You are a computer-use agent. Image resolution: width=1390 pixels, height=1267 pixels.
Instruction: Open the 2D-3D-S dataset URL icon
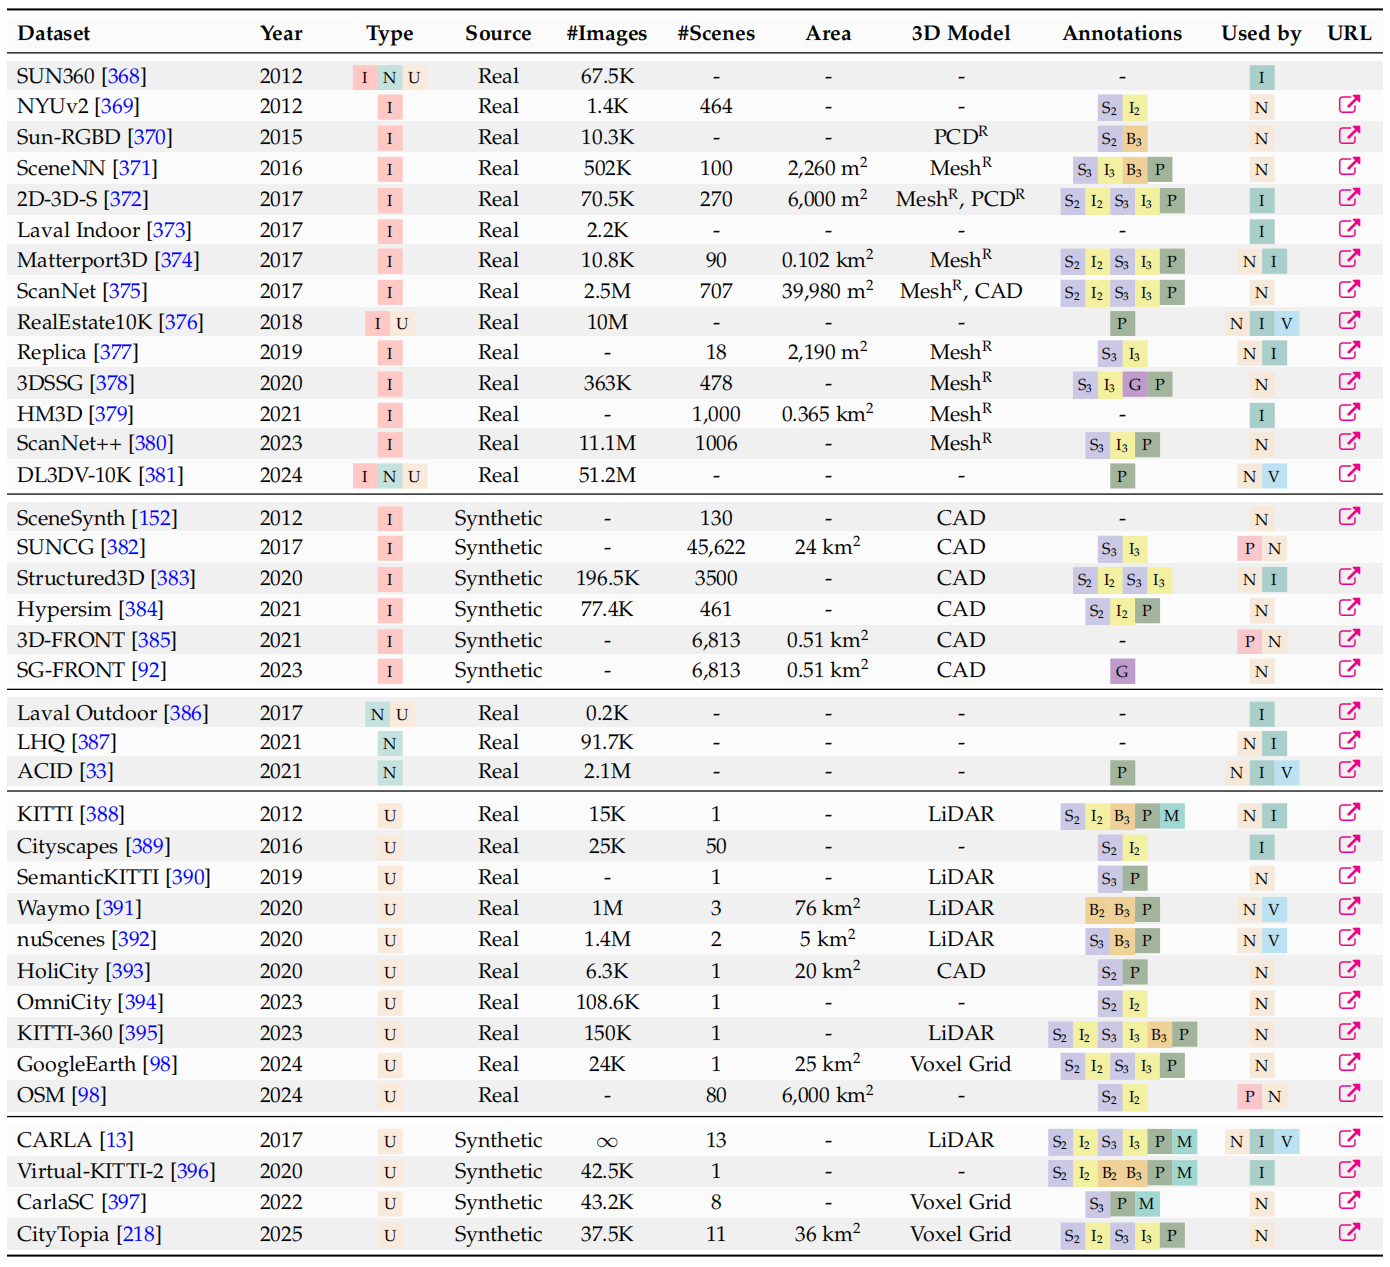[1349, 197]
